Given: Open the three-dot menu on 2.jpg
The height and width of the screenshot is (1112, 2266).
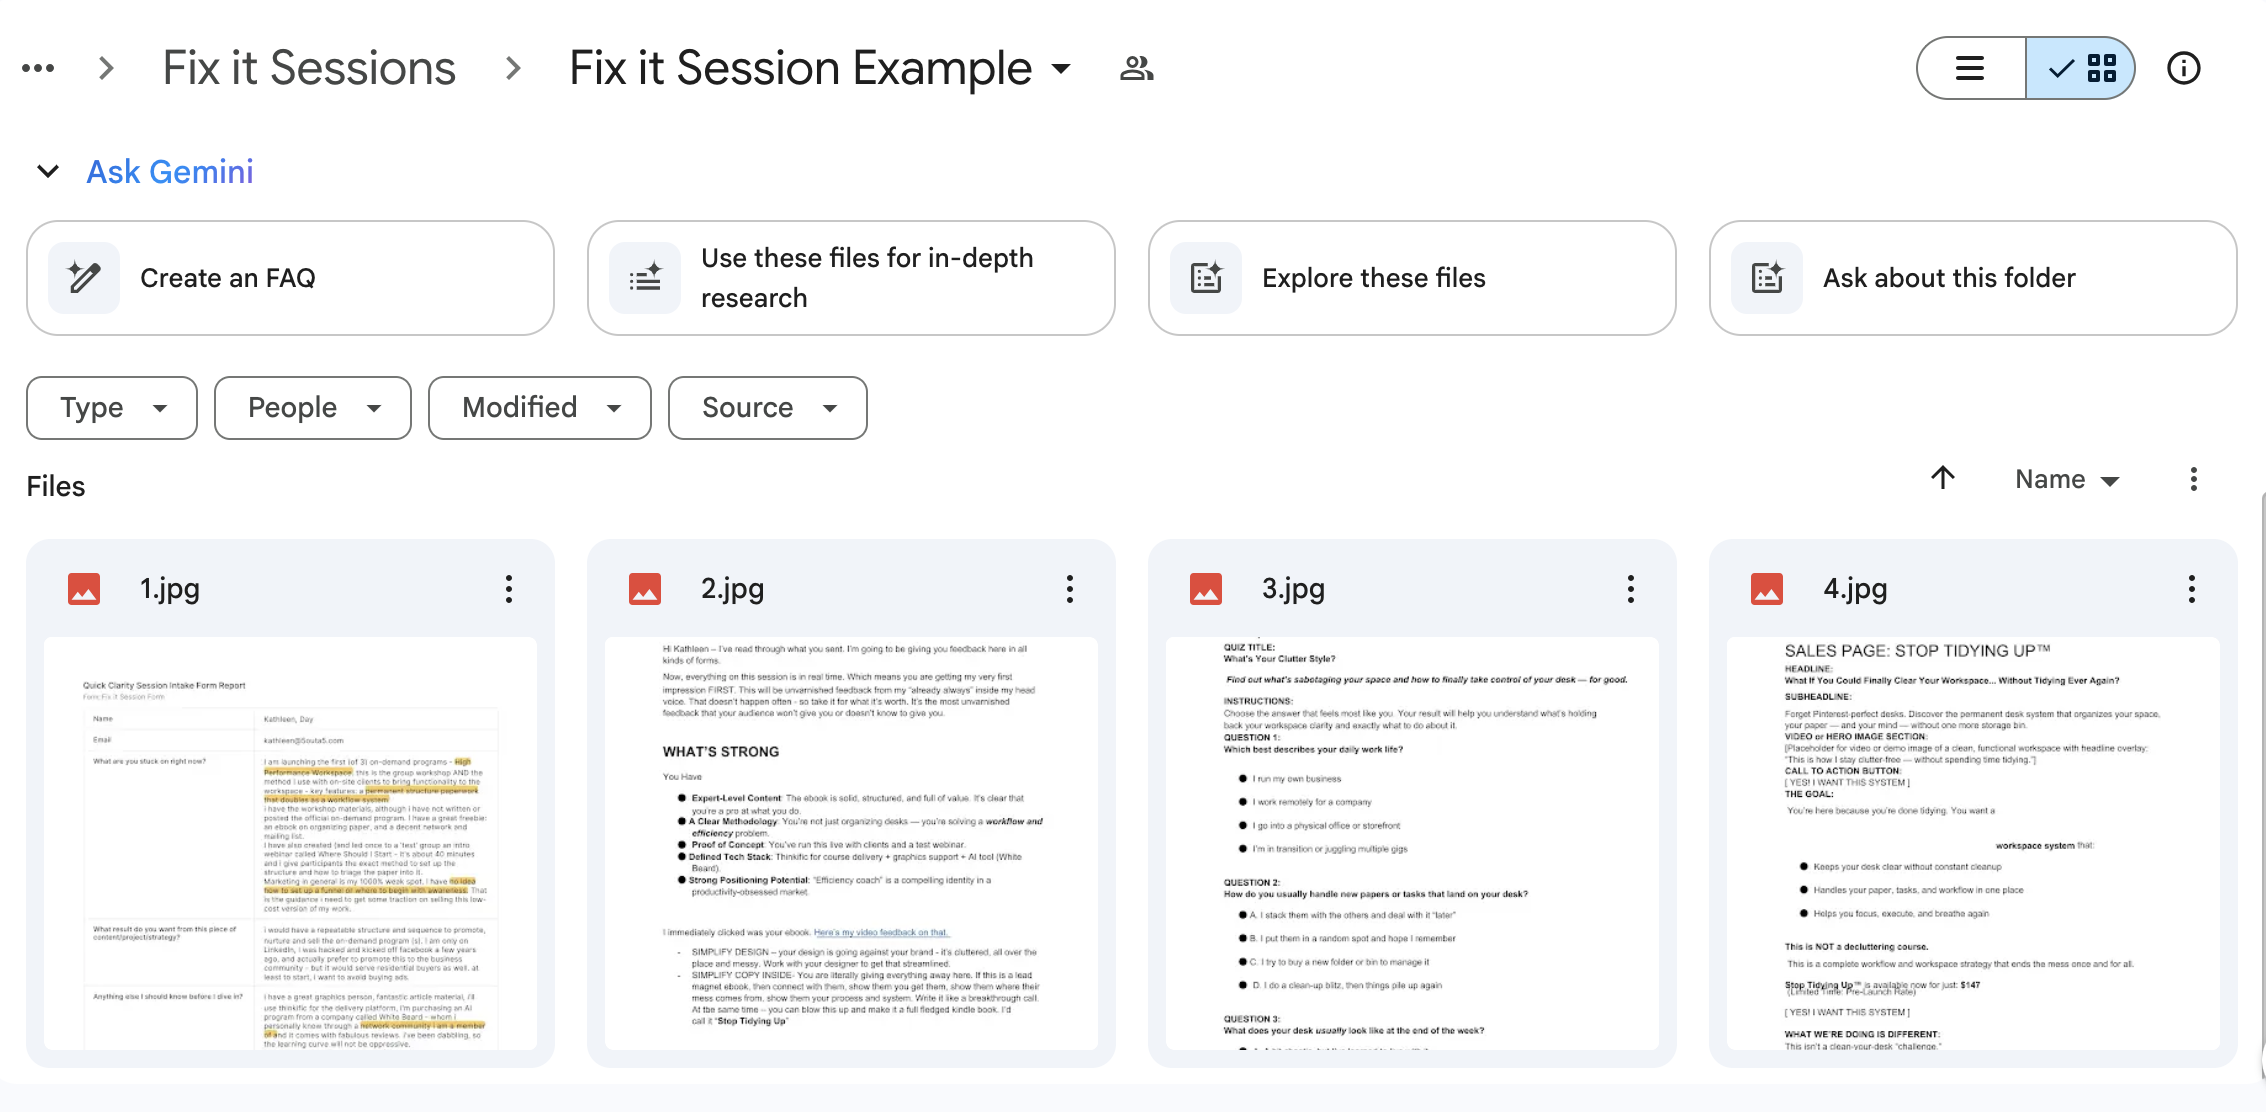Looking at the screenshot, I should (x=1070, y=589).
